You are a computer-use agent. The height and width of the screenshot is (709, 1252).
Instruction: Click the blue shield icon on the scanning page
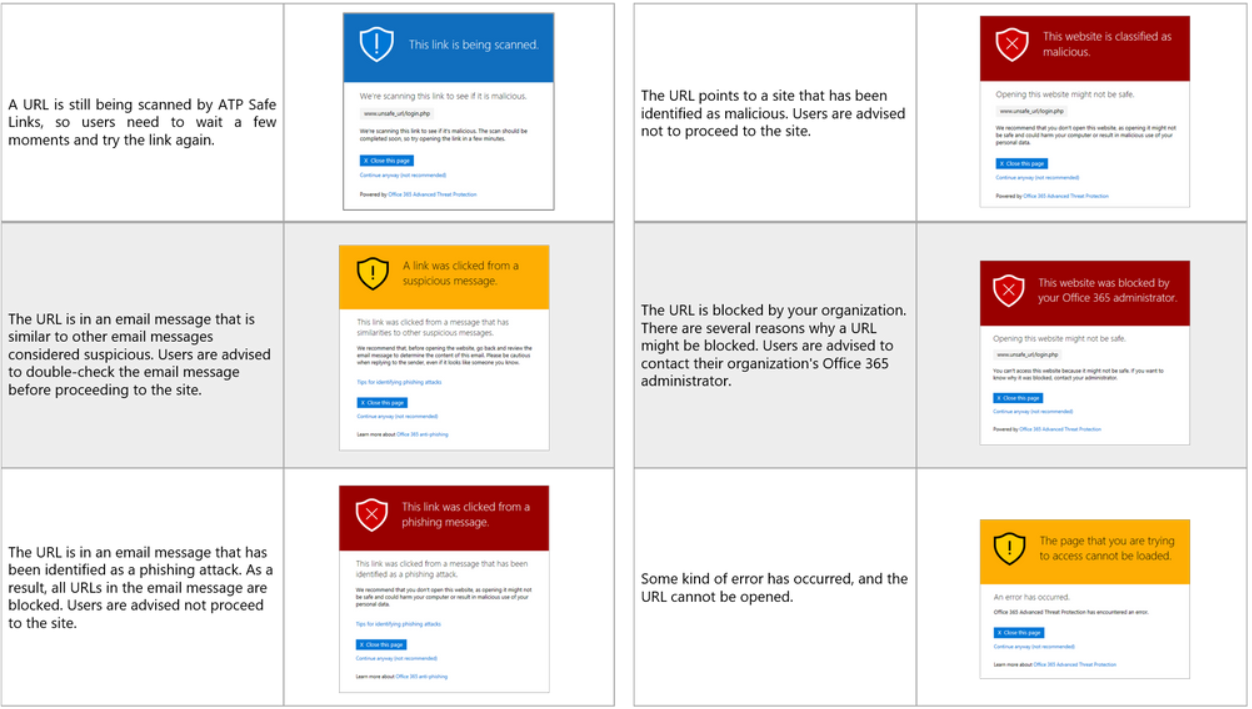coord(375,45)
